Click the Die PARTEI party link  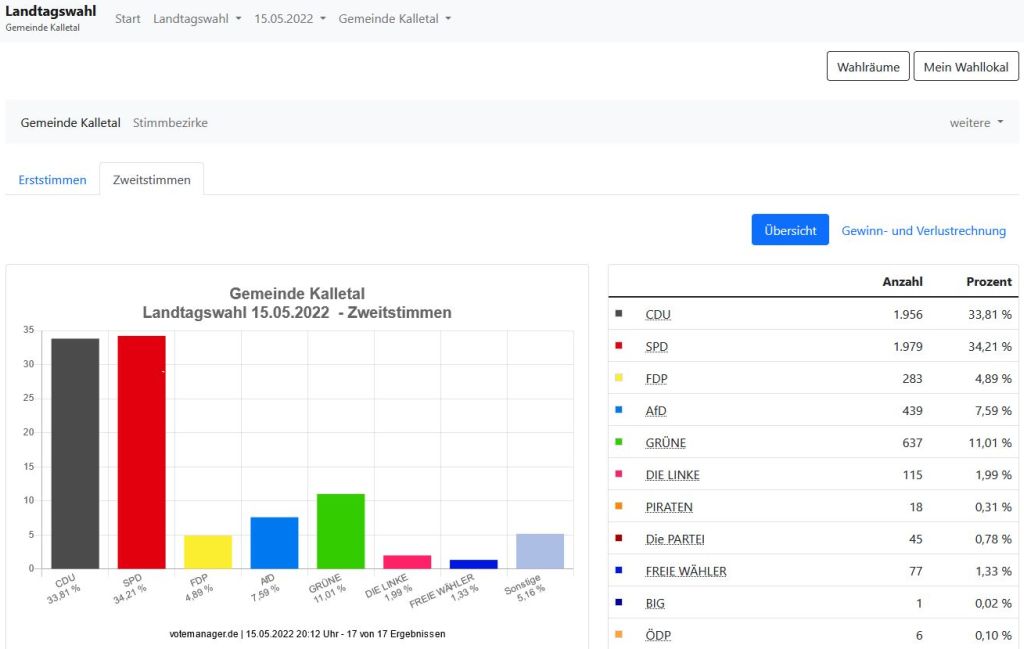click(675, 539)
